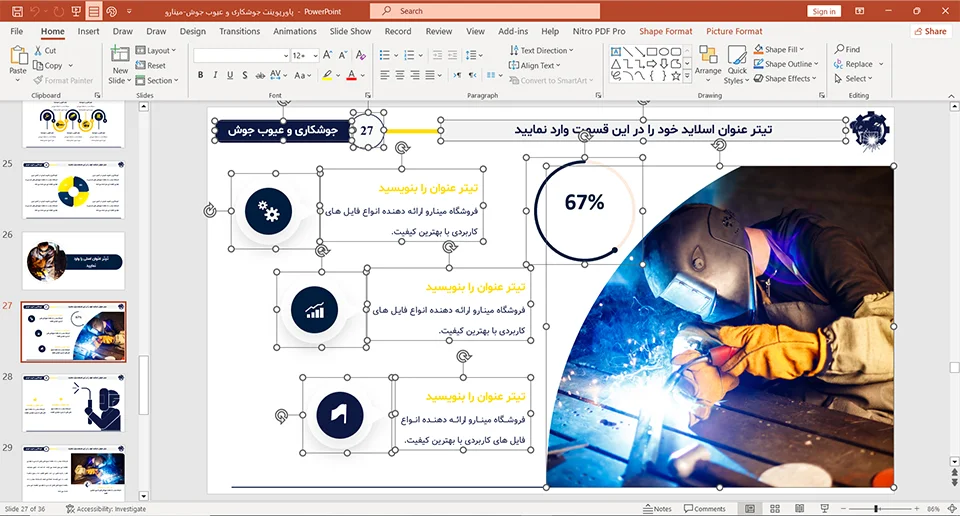Viewport: 960px width, 516px height.
Task: Select slide 26 thumbnail
Action: click(73, 261)
